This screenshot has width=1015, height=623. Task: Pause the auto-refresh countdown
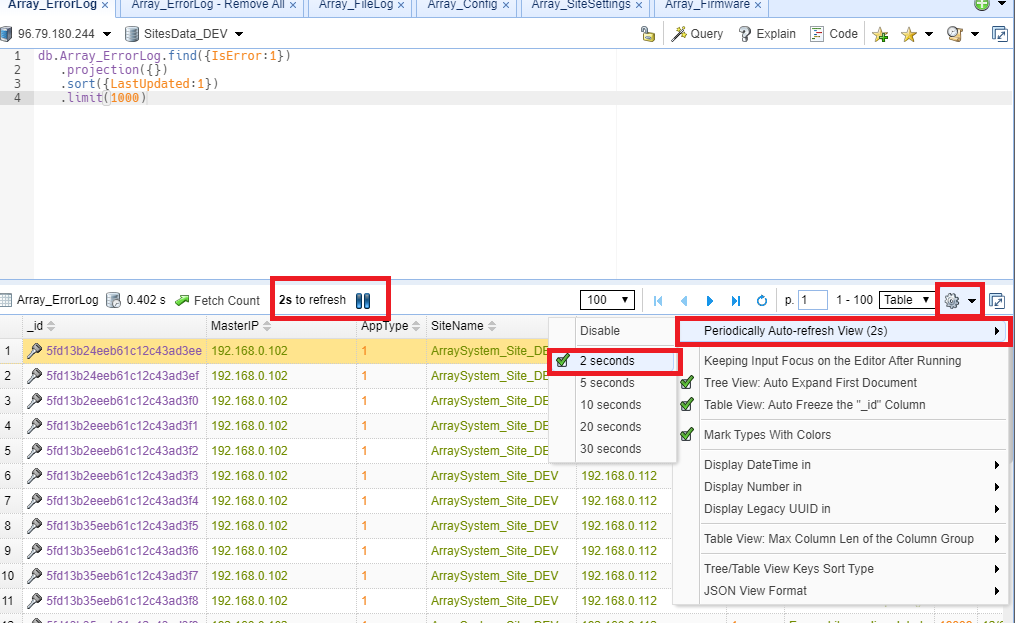tap(363, 300)
